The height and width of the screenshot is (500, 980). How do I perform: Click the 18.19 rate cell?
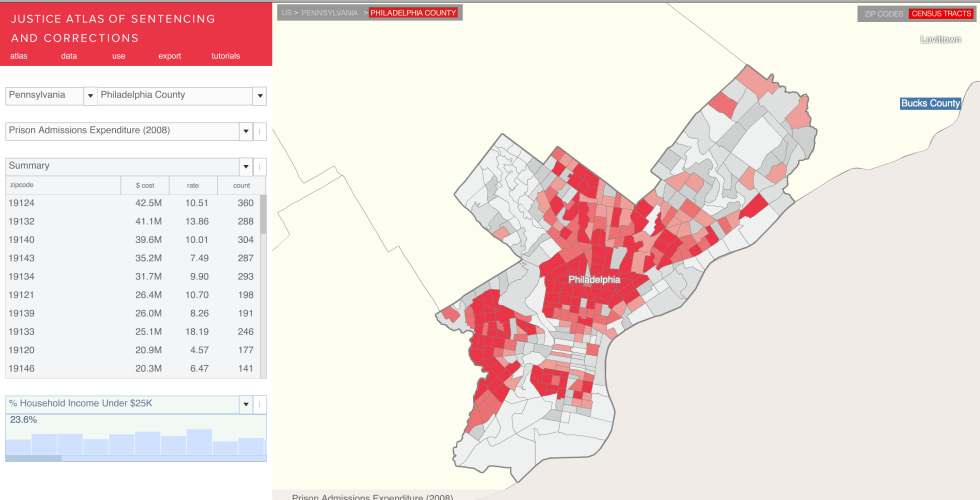tap(197, 332)
